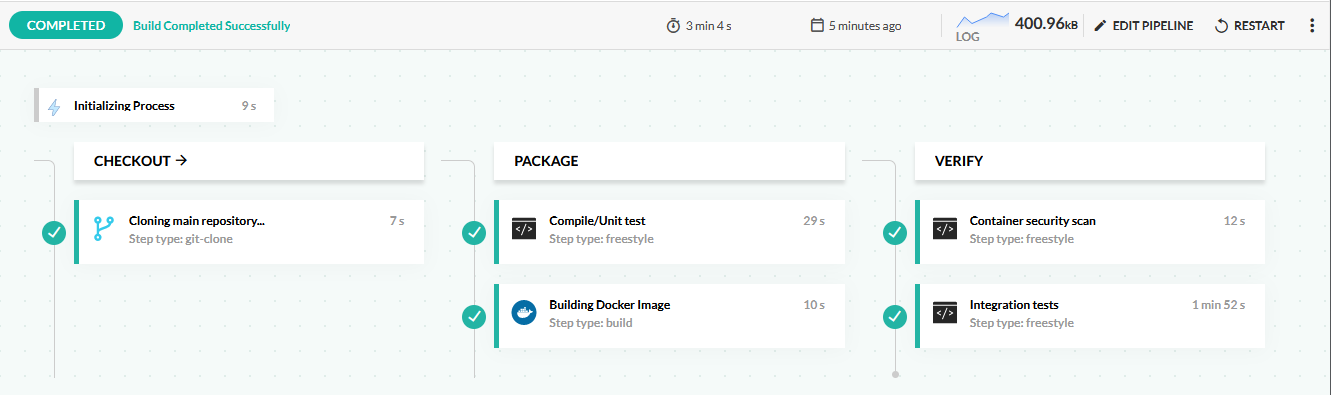Screen dimensions: 1331x395
Task: Click the EDIT PIPELINE button
Action: point(1143,26)
